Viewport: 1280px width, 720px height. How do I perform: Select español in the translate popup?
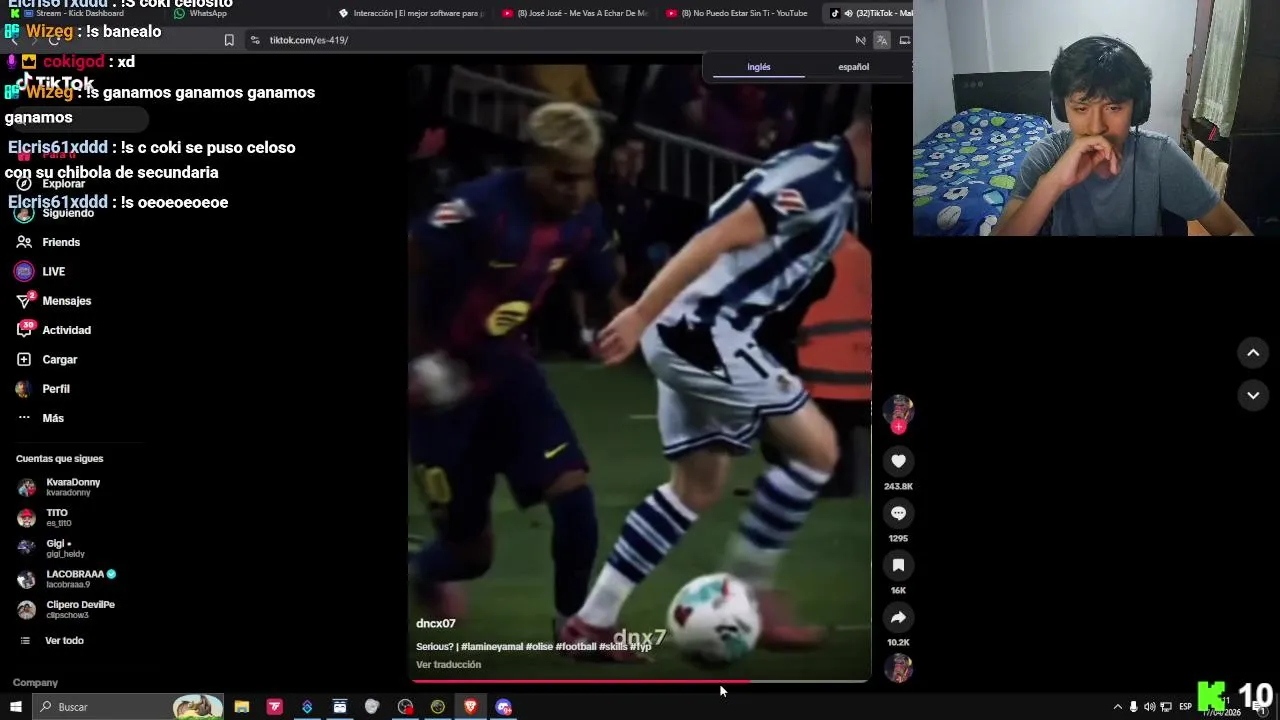point(853,67)
